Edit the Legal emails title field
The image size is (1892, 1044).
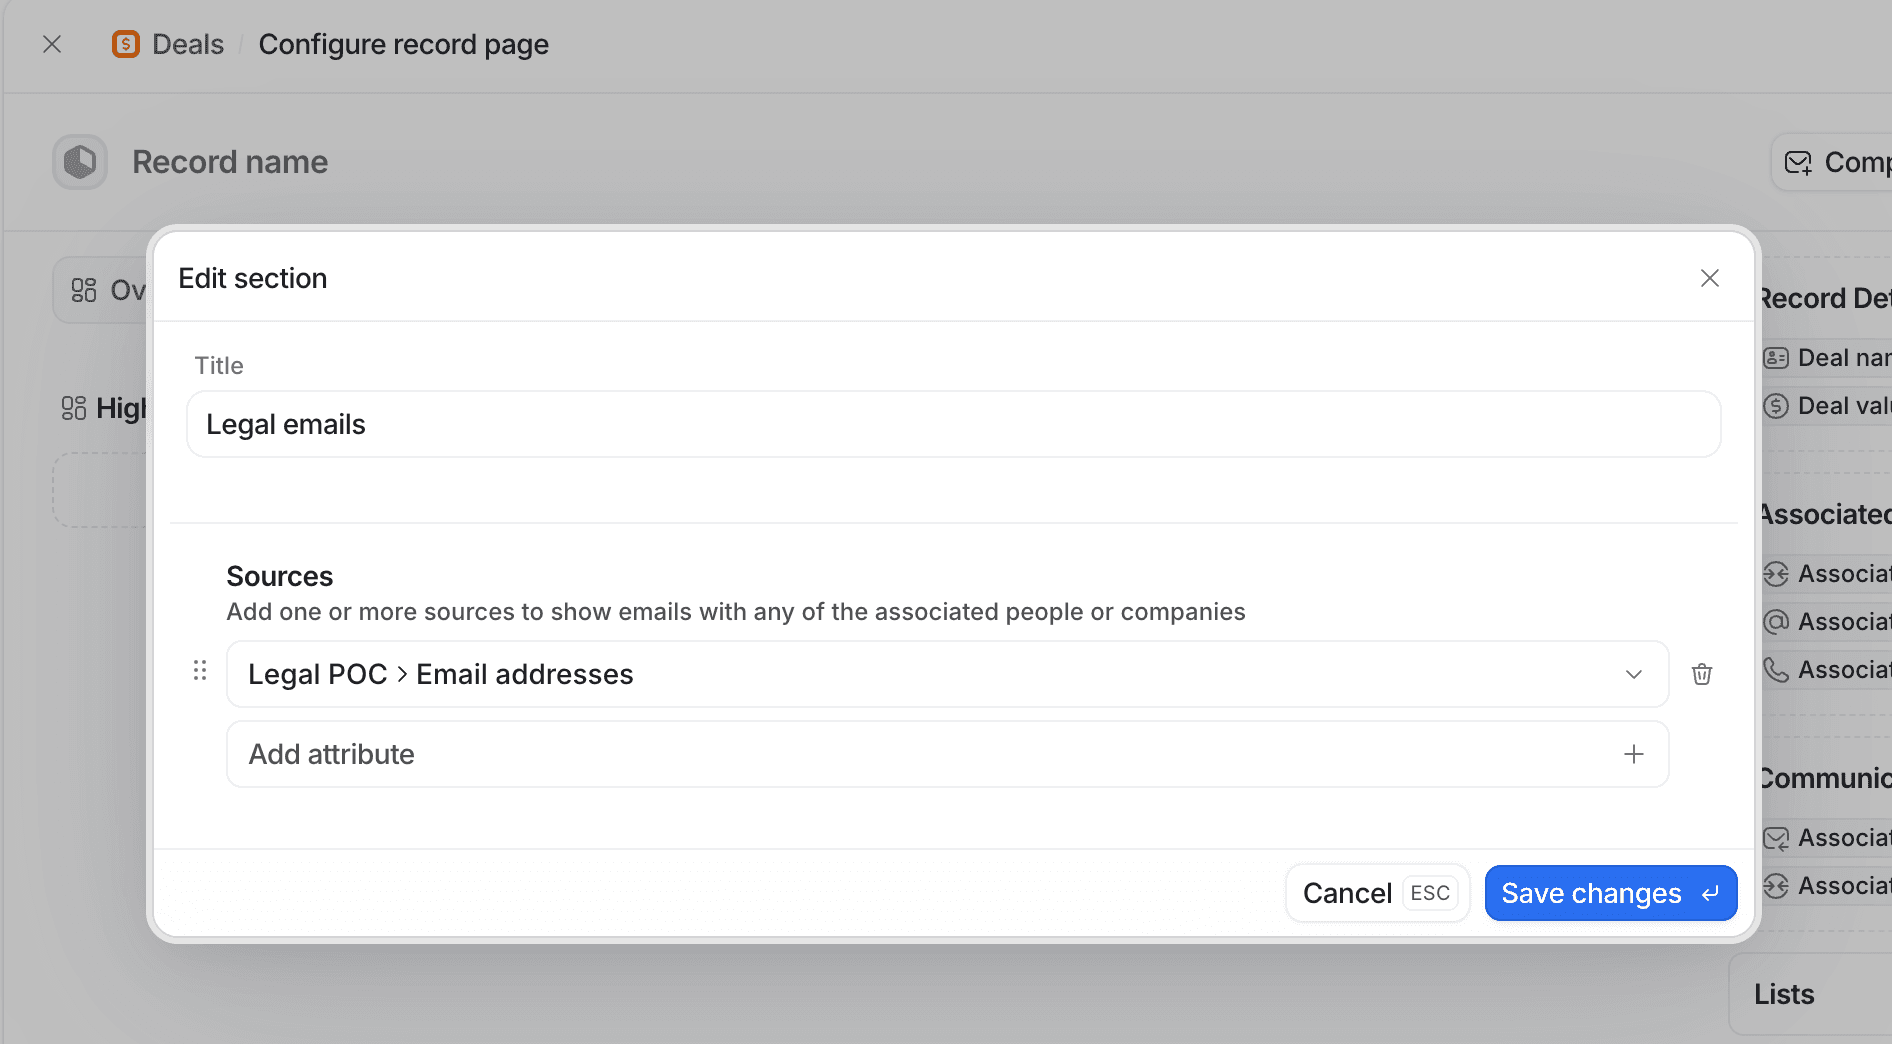click(x=950, y=423)
